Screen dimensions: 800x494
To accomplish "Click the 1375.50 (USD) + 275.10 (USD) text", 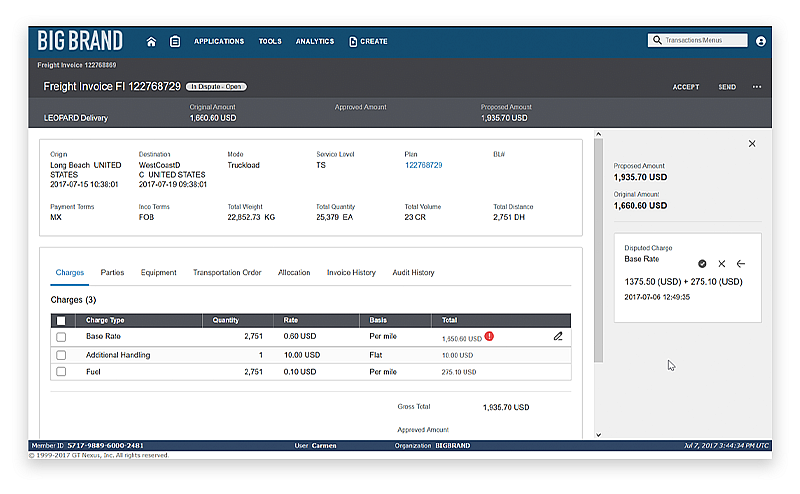I will click(683, 282).
